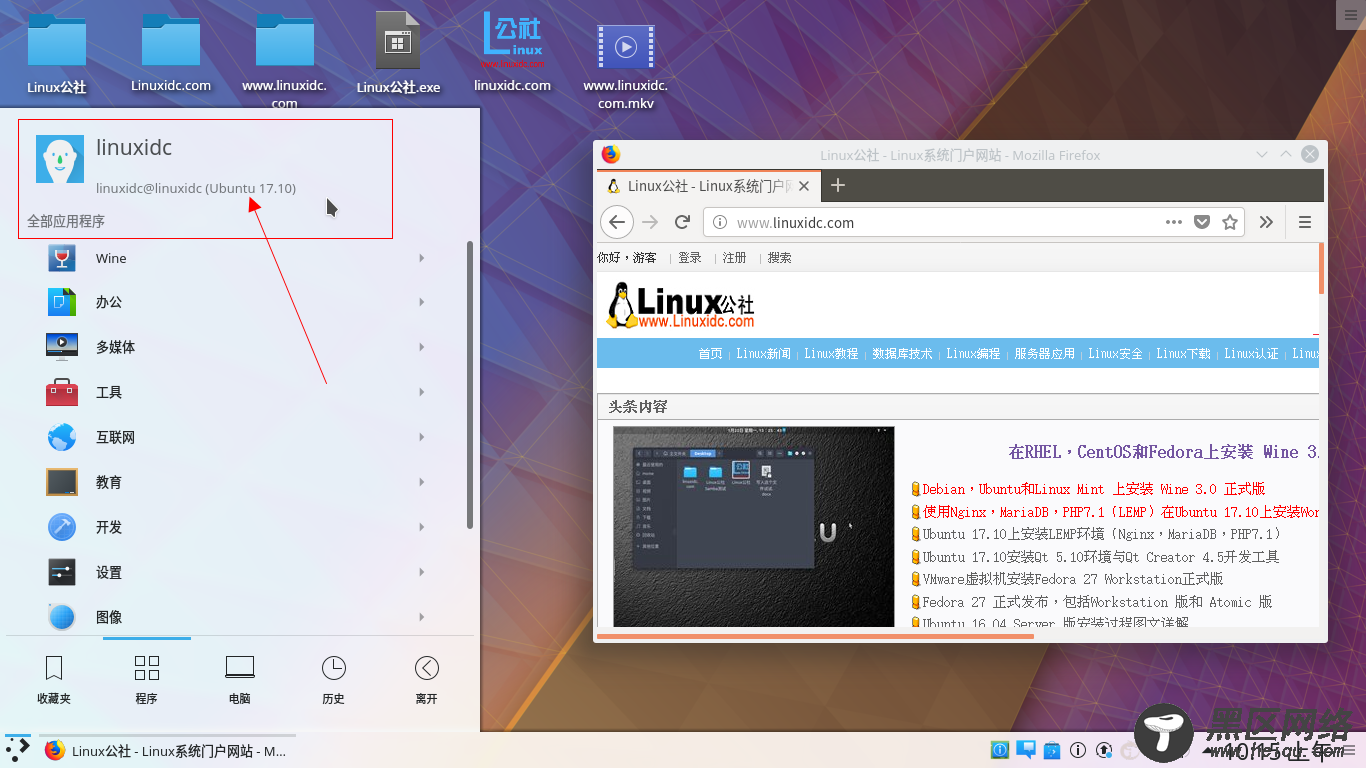The height and width of the screenshot is (768, 1366).
Task: Expand the 工具 submenu arrow
Action: click(x=422, y=392)
